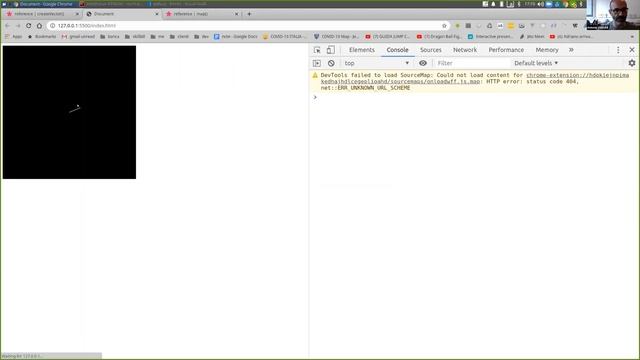Select the Document browser tab

pos(118,14)
